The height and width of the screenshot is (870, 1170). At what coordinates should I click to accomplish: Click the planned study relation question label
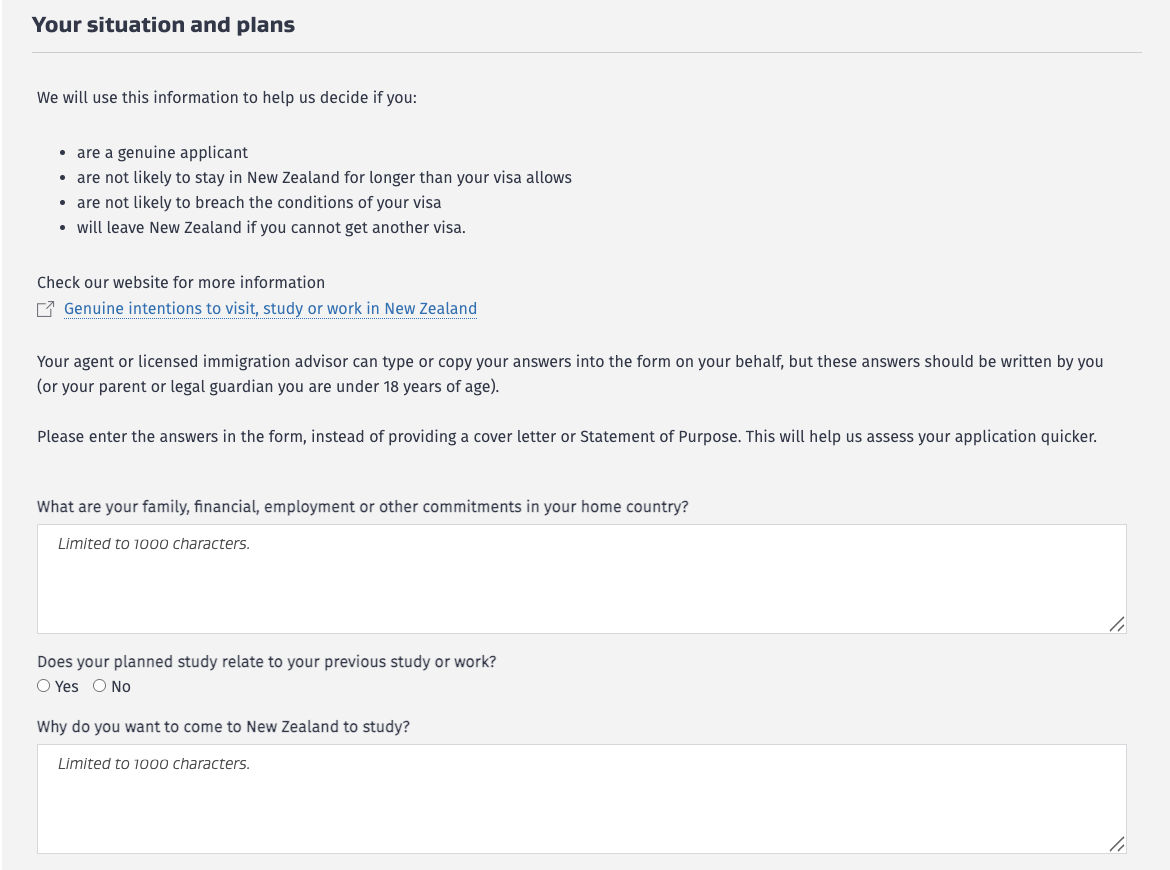(266, 662)
